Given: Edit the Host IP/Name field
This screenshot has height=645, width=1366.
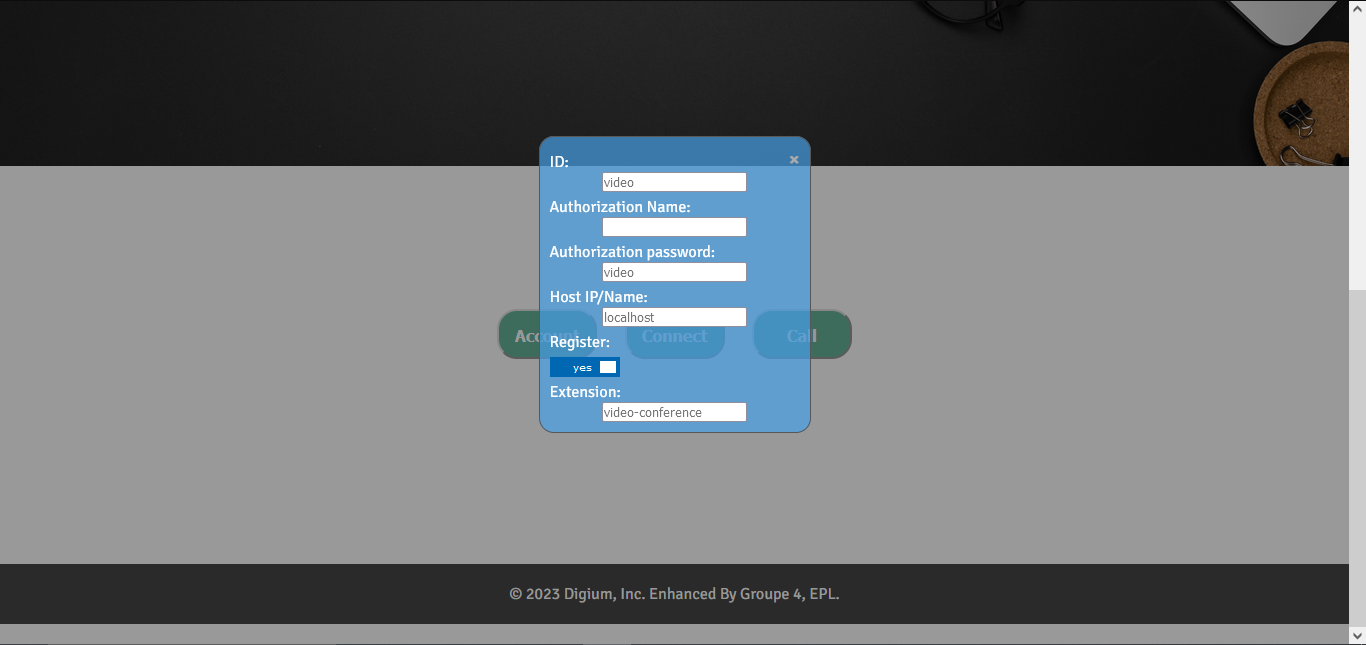Looking at the screenshot, I should pos(674,317).
